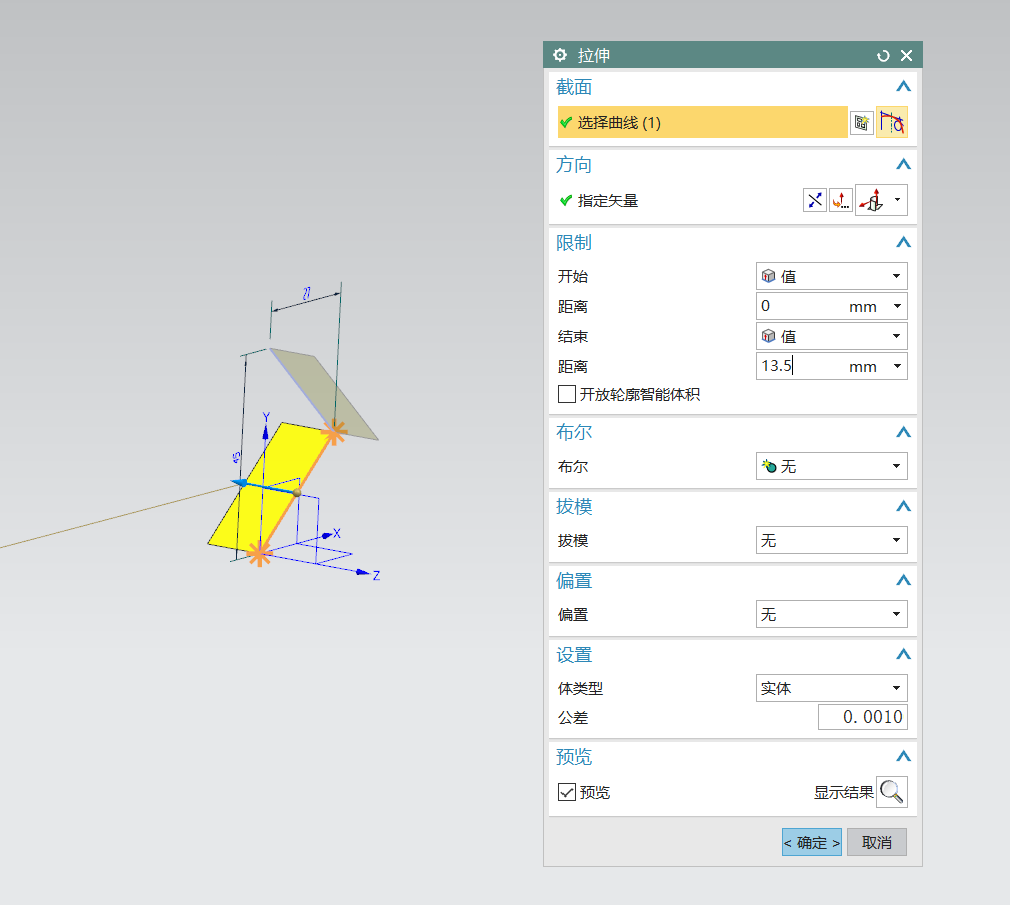Screen dimensions: 1010x905
Task: Click the 公差 field showing 0.0010
Action: (x=862, y=717)
